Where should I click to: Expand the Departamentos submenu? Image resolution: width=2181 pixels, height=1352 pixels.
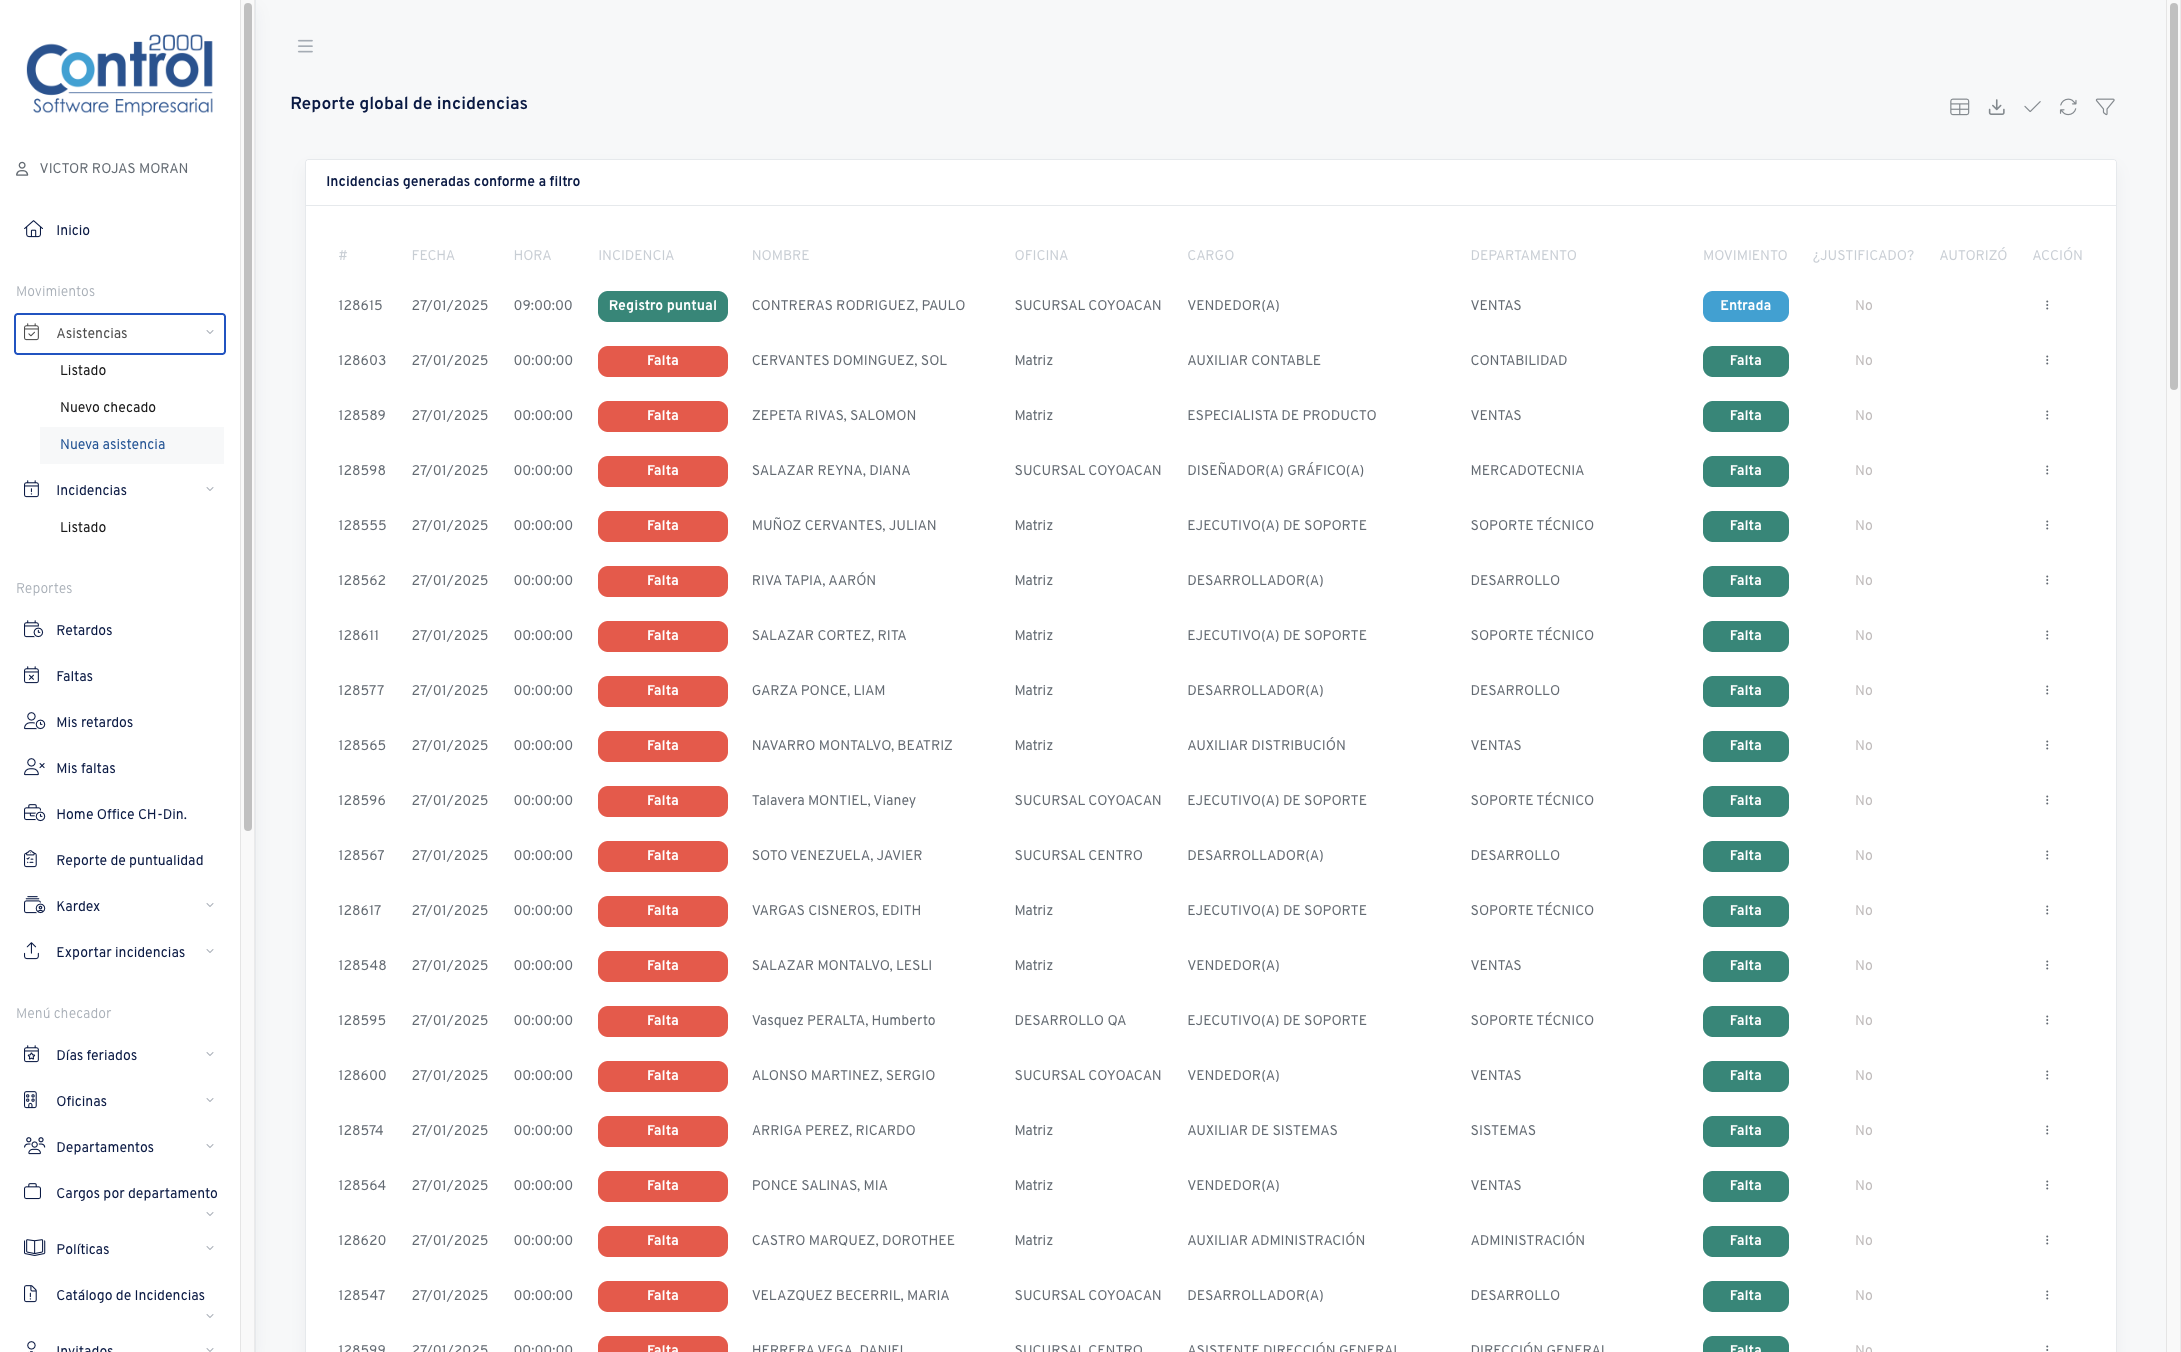coord(210,1147)
